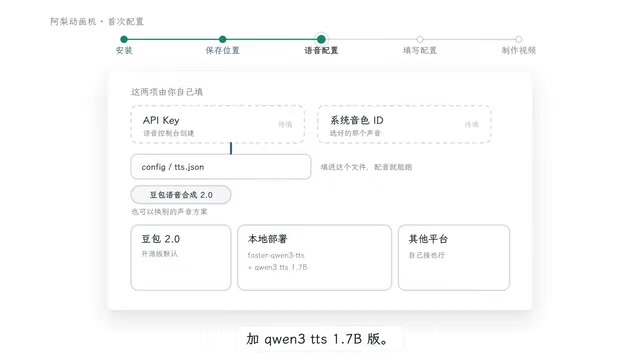This screenshot has width=640, height=360.
Task: Click the 语音控制台创建 hint text
Action: (x=169, y=133)
